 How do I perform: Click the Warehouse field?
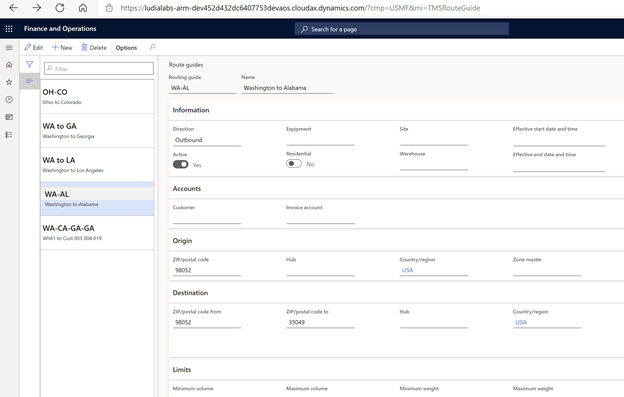pyautogui.click(x=433, y=165)
